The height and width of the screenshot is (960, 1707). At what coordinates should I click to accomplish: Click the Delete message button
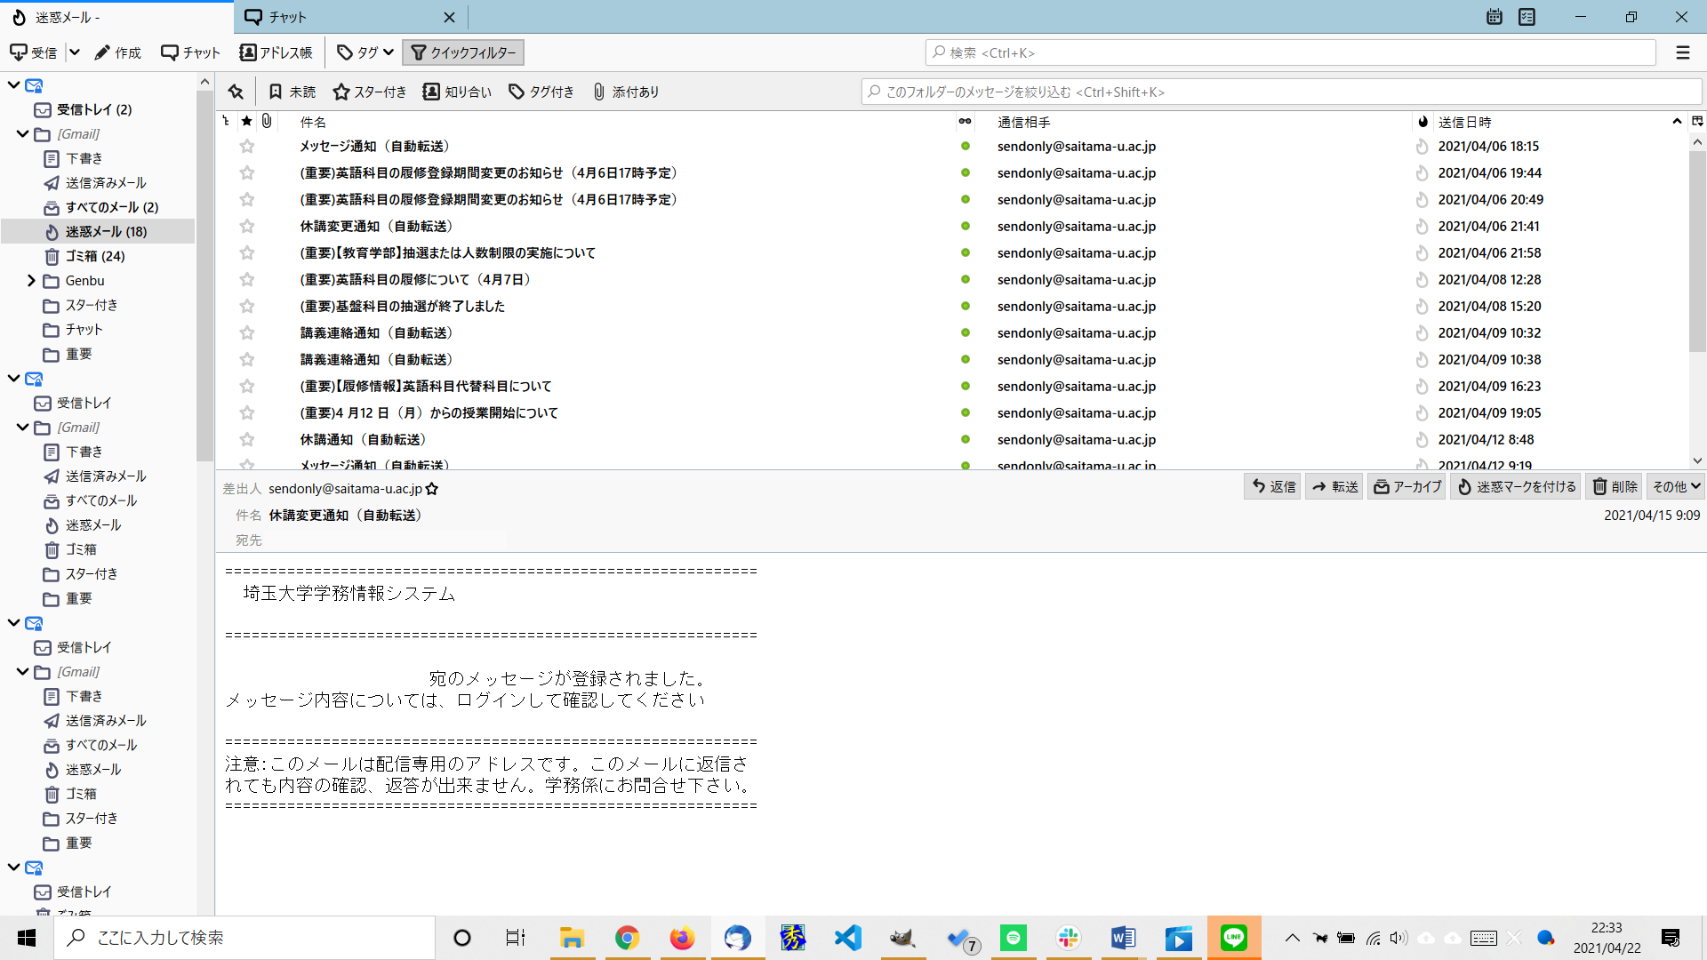[x=1615, y=487]
